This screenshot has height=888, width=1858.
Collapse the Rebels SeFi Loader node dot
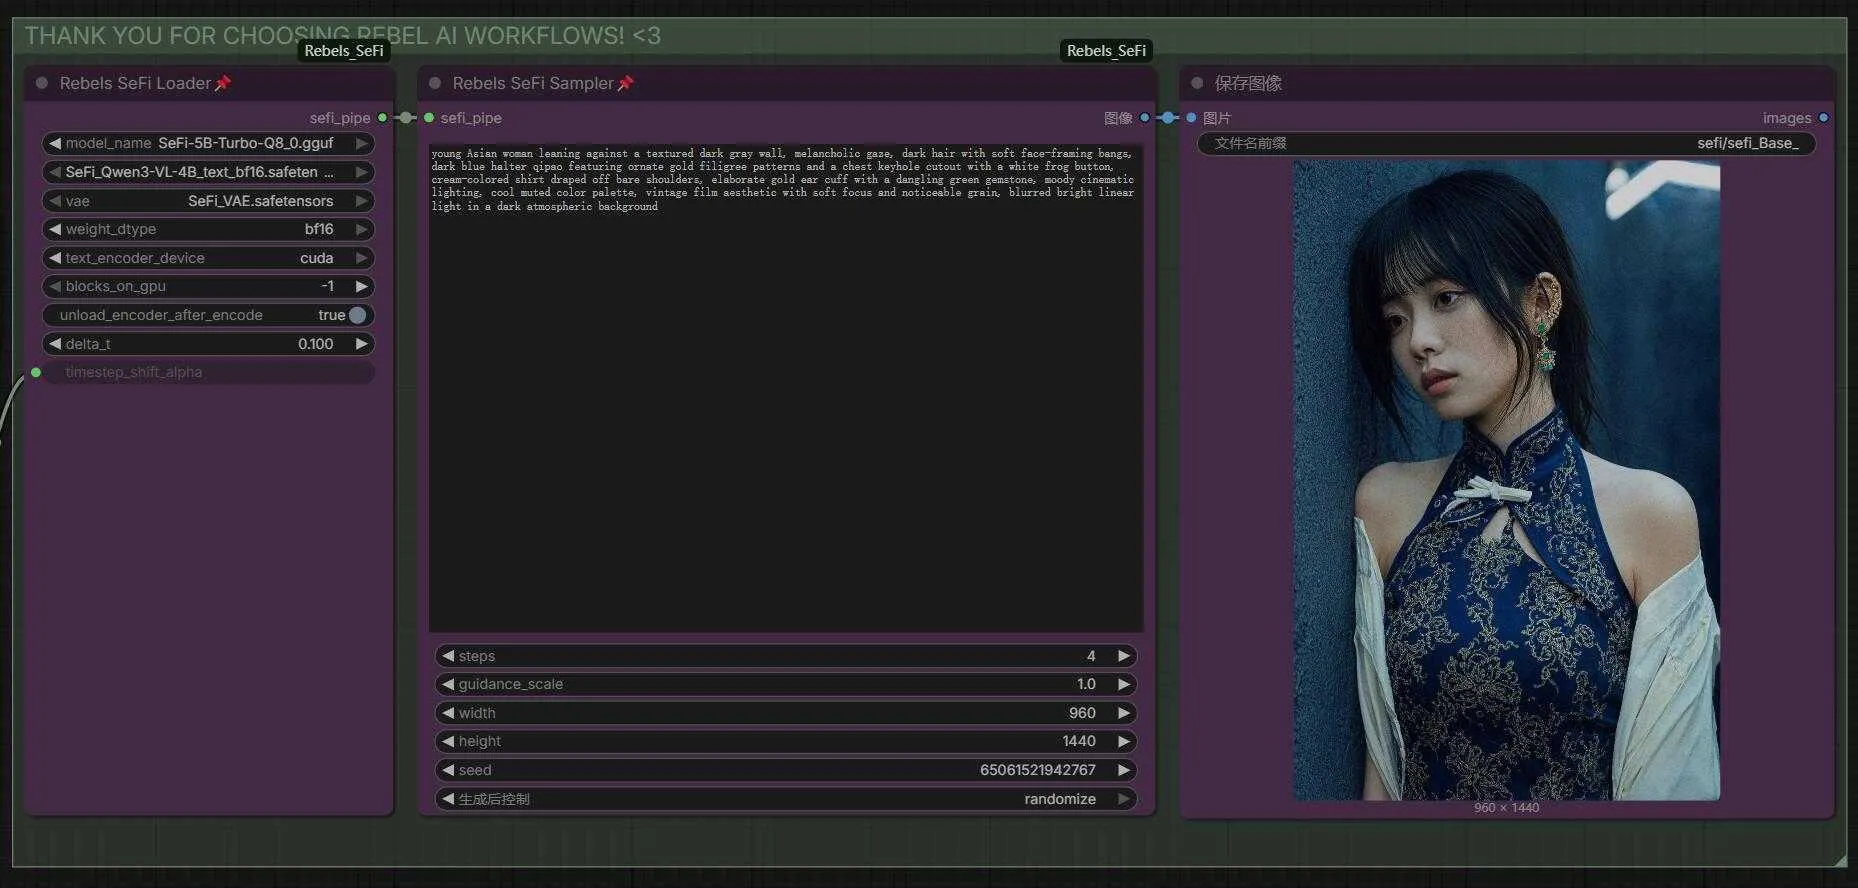[42, 83]
